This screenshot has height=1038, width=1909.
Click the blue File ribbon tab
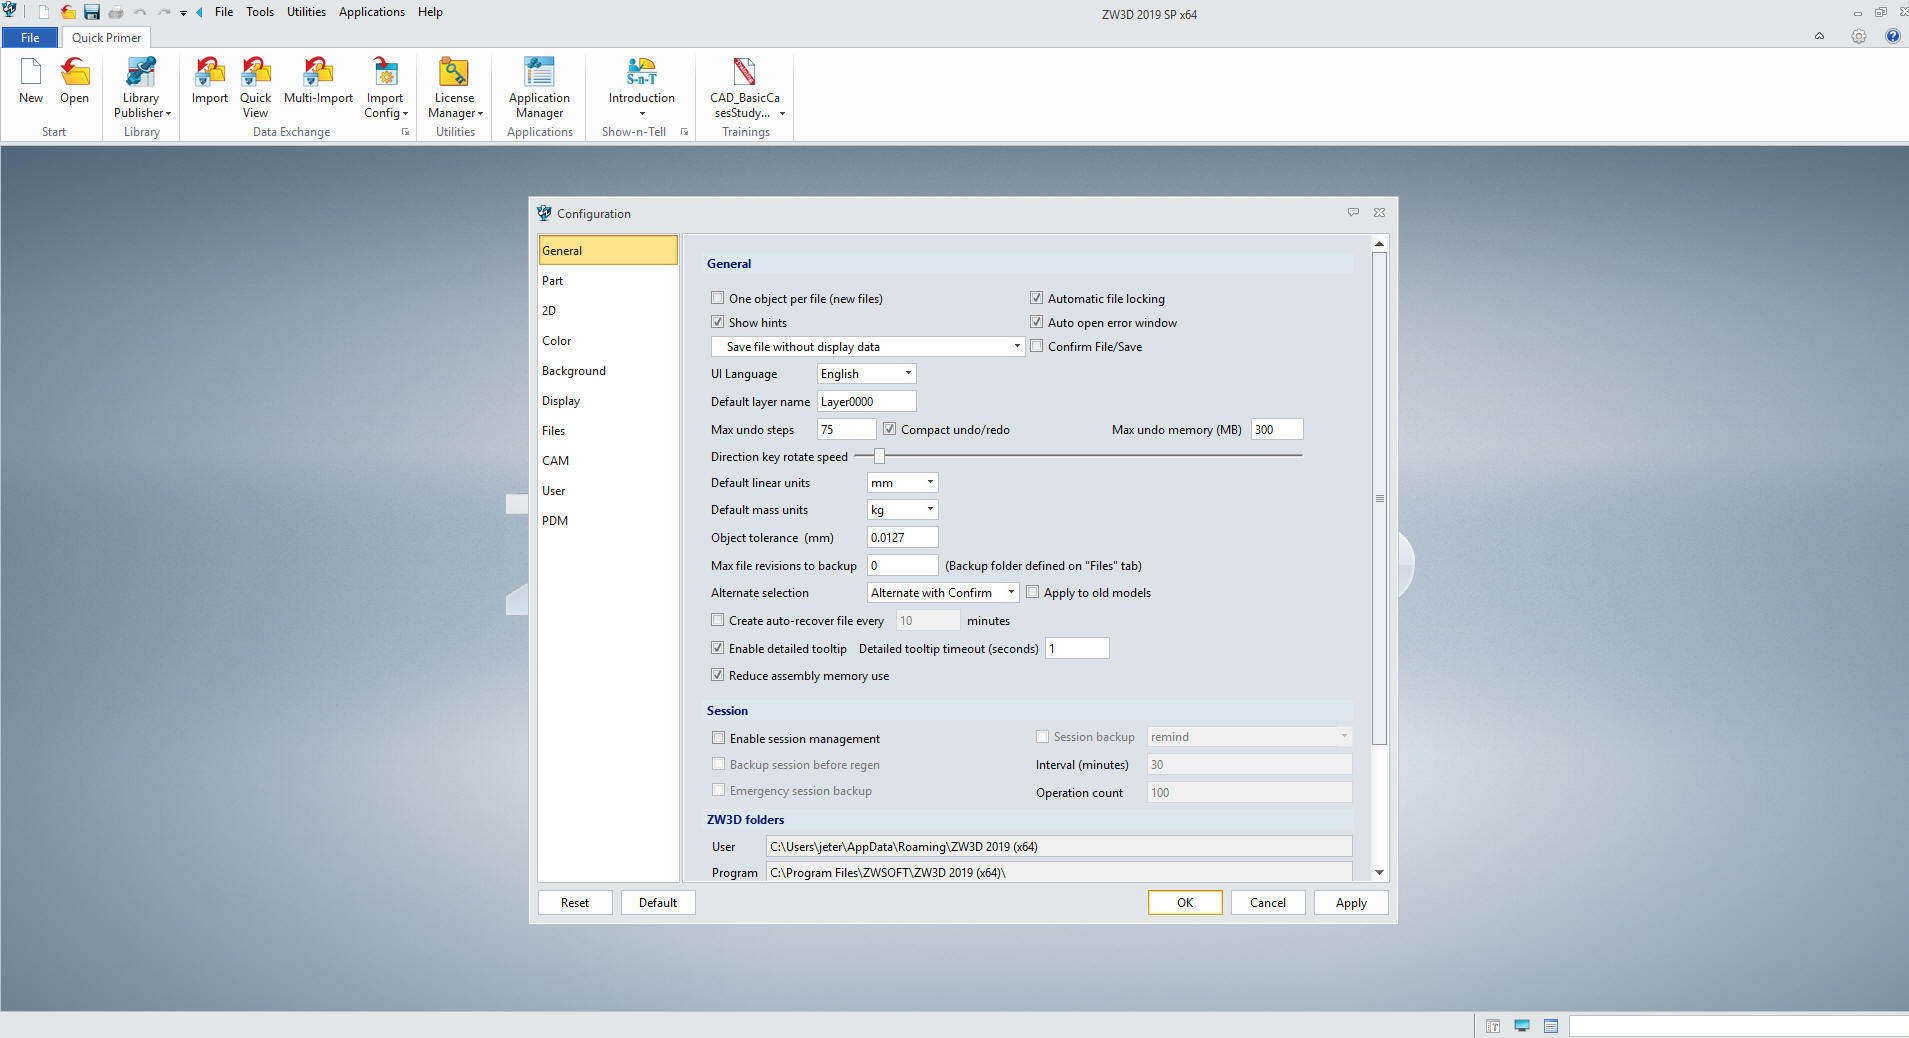click(x=30, y=37)
